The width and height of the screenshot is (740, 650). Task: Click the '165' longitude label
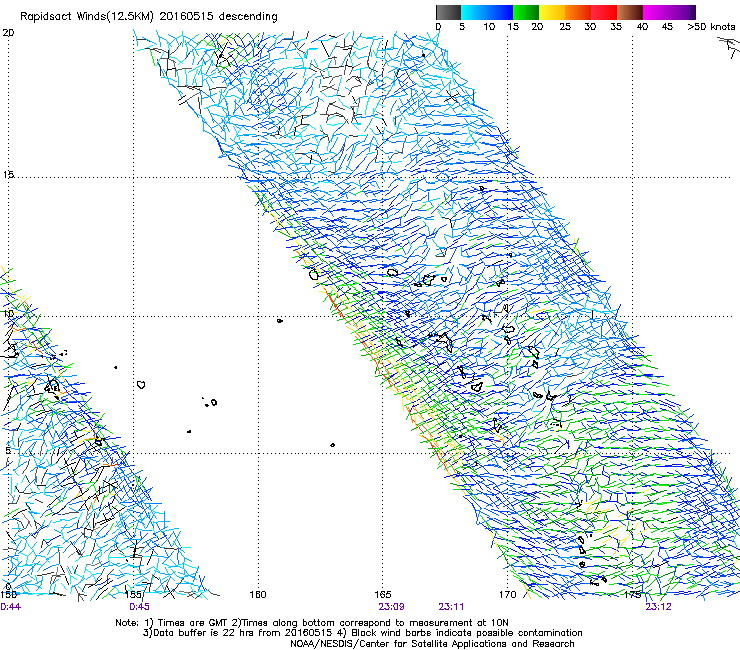tap(383, 595)
